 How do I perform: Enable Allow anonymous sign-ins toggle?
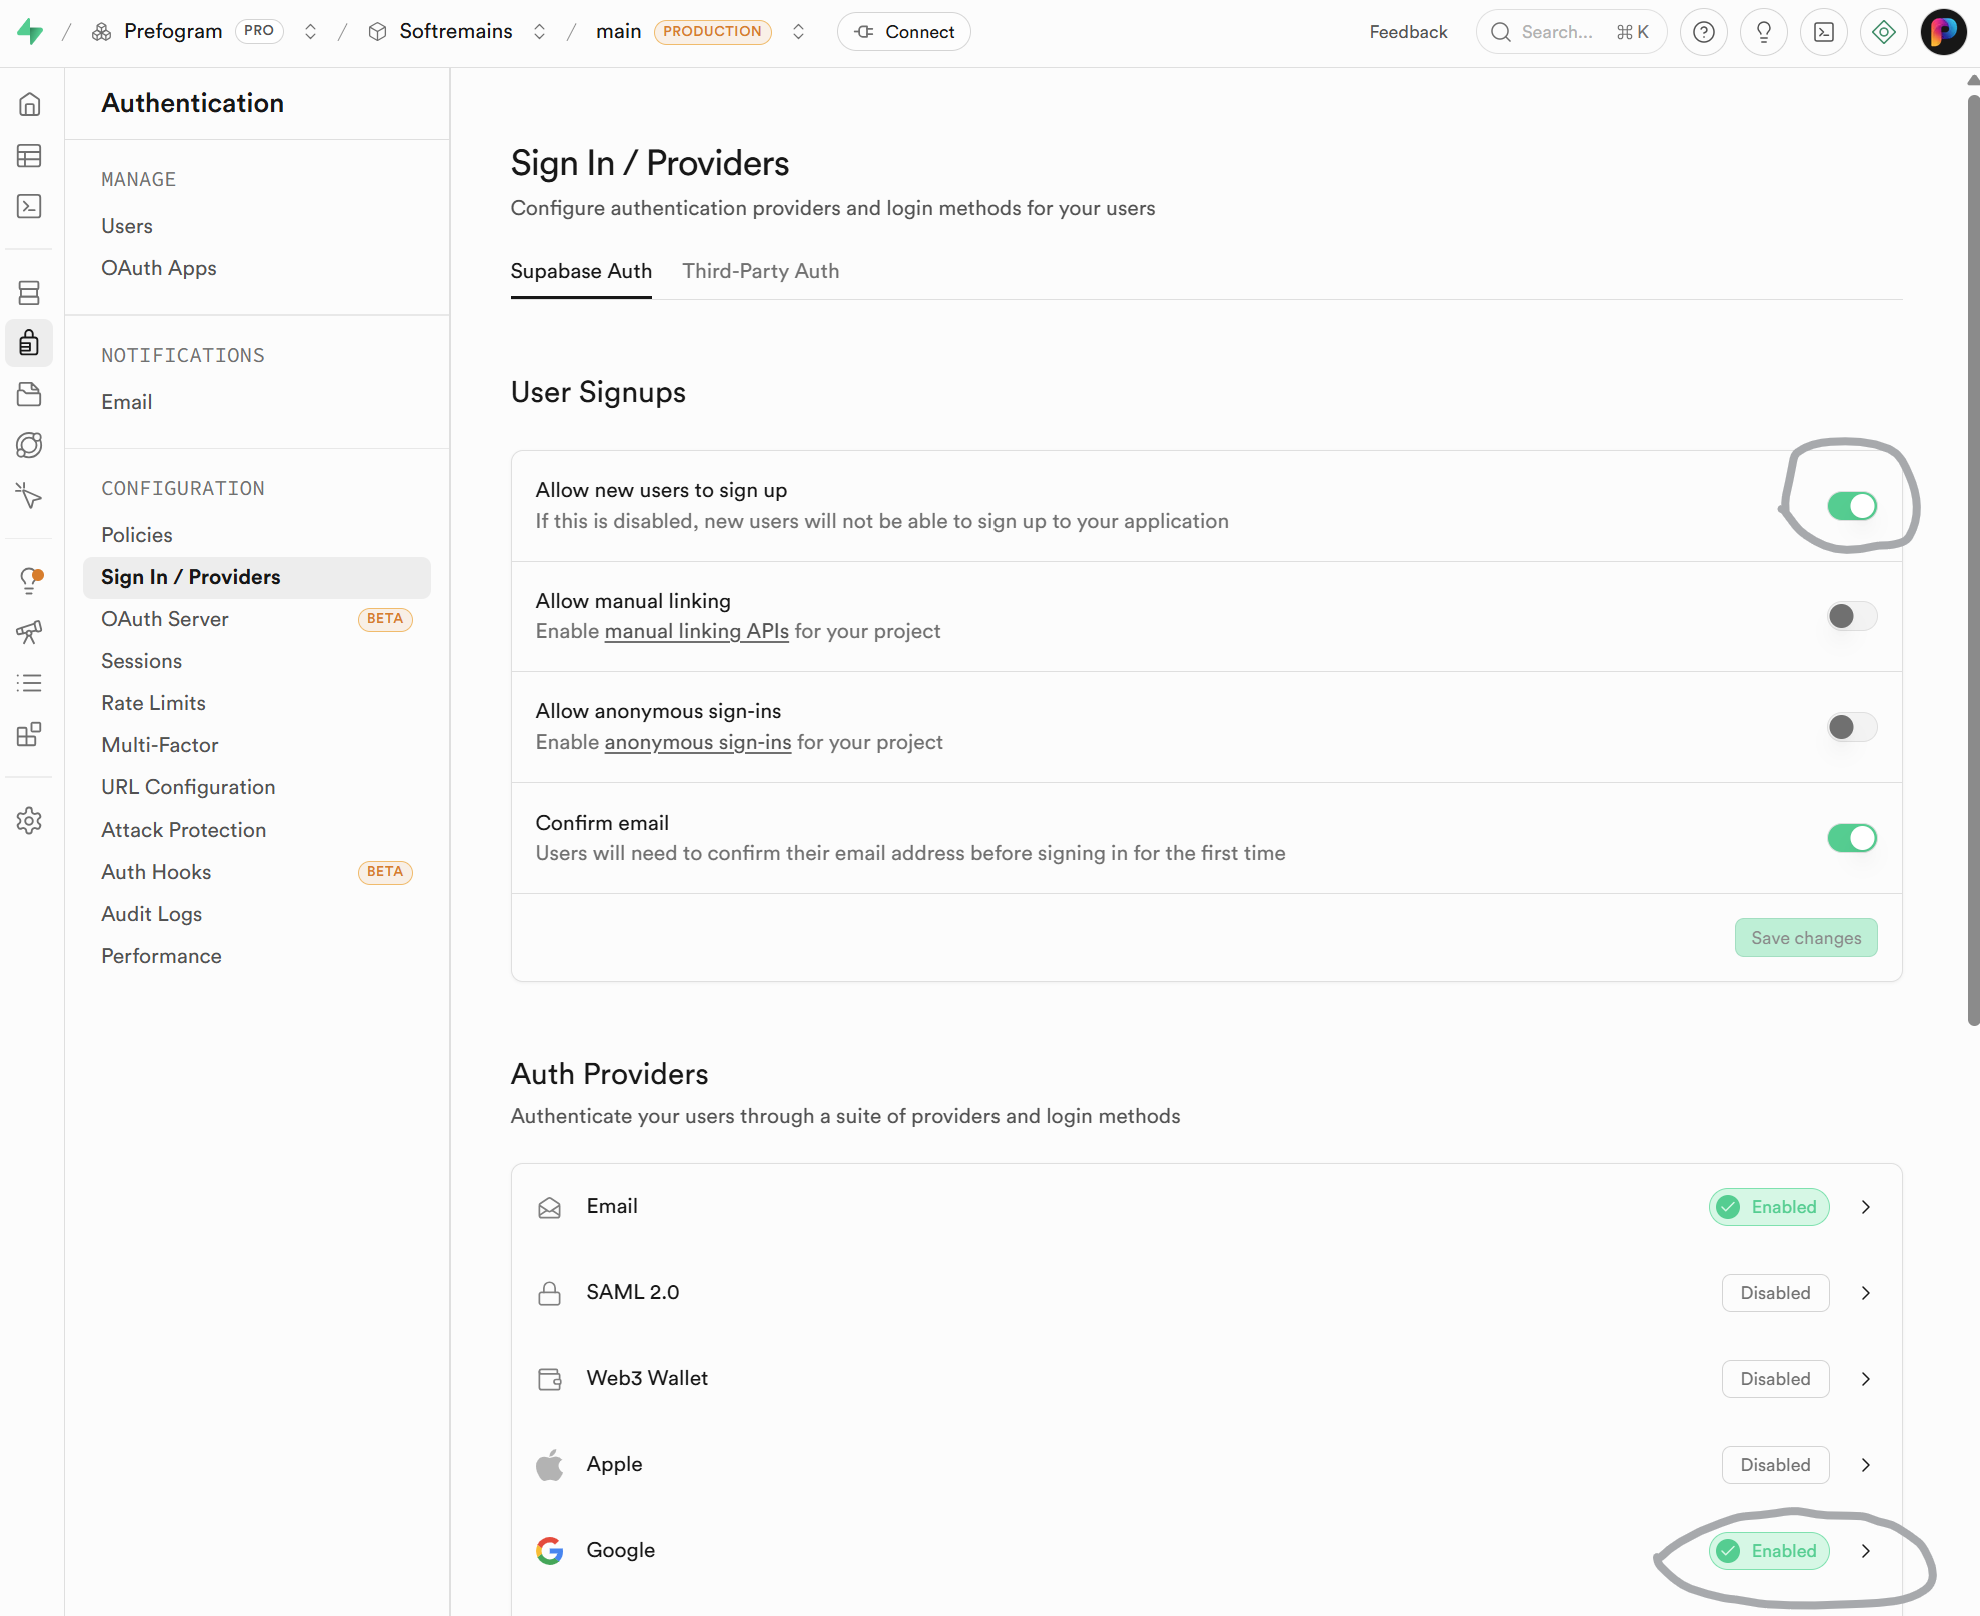(1851, 727)
